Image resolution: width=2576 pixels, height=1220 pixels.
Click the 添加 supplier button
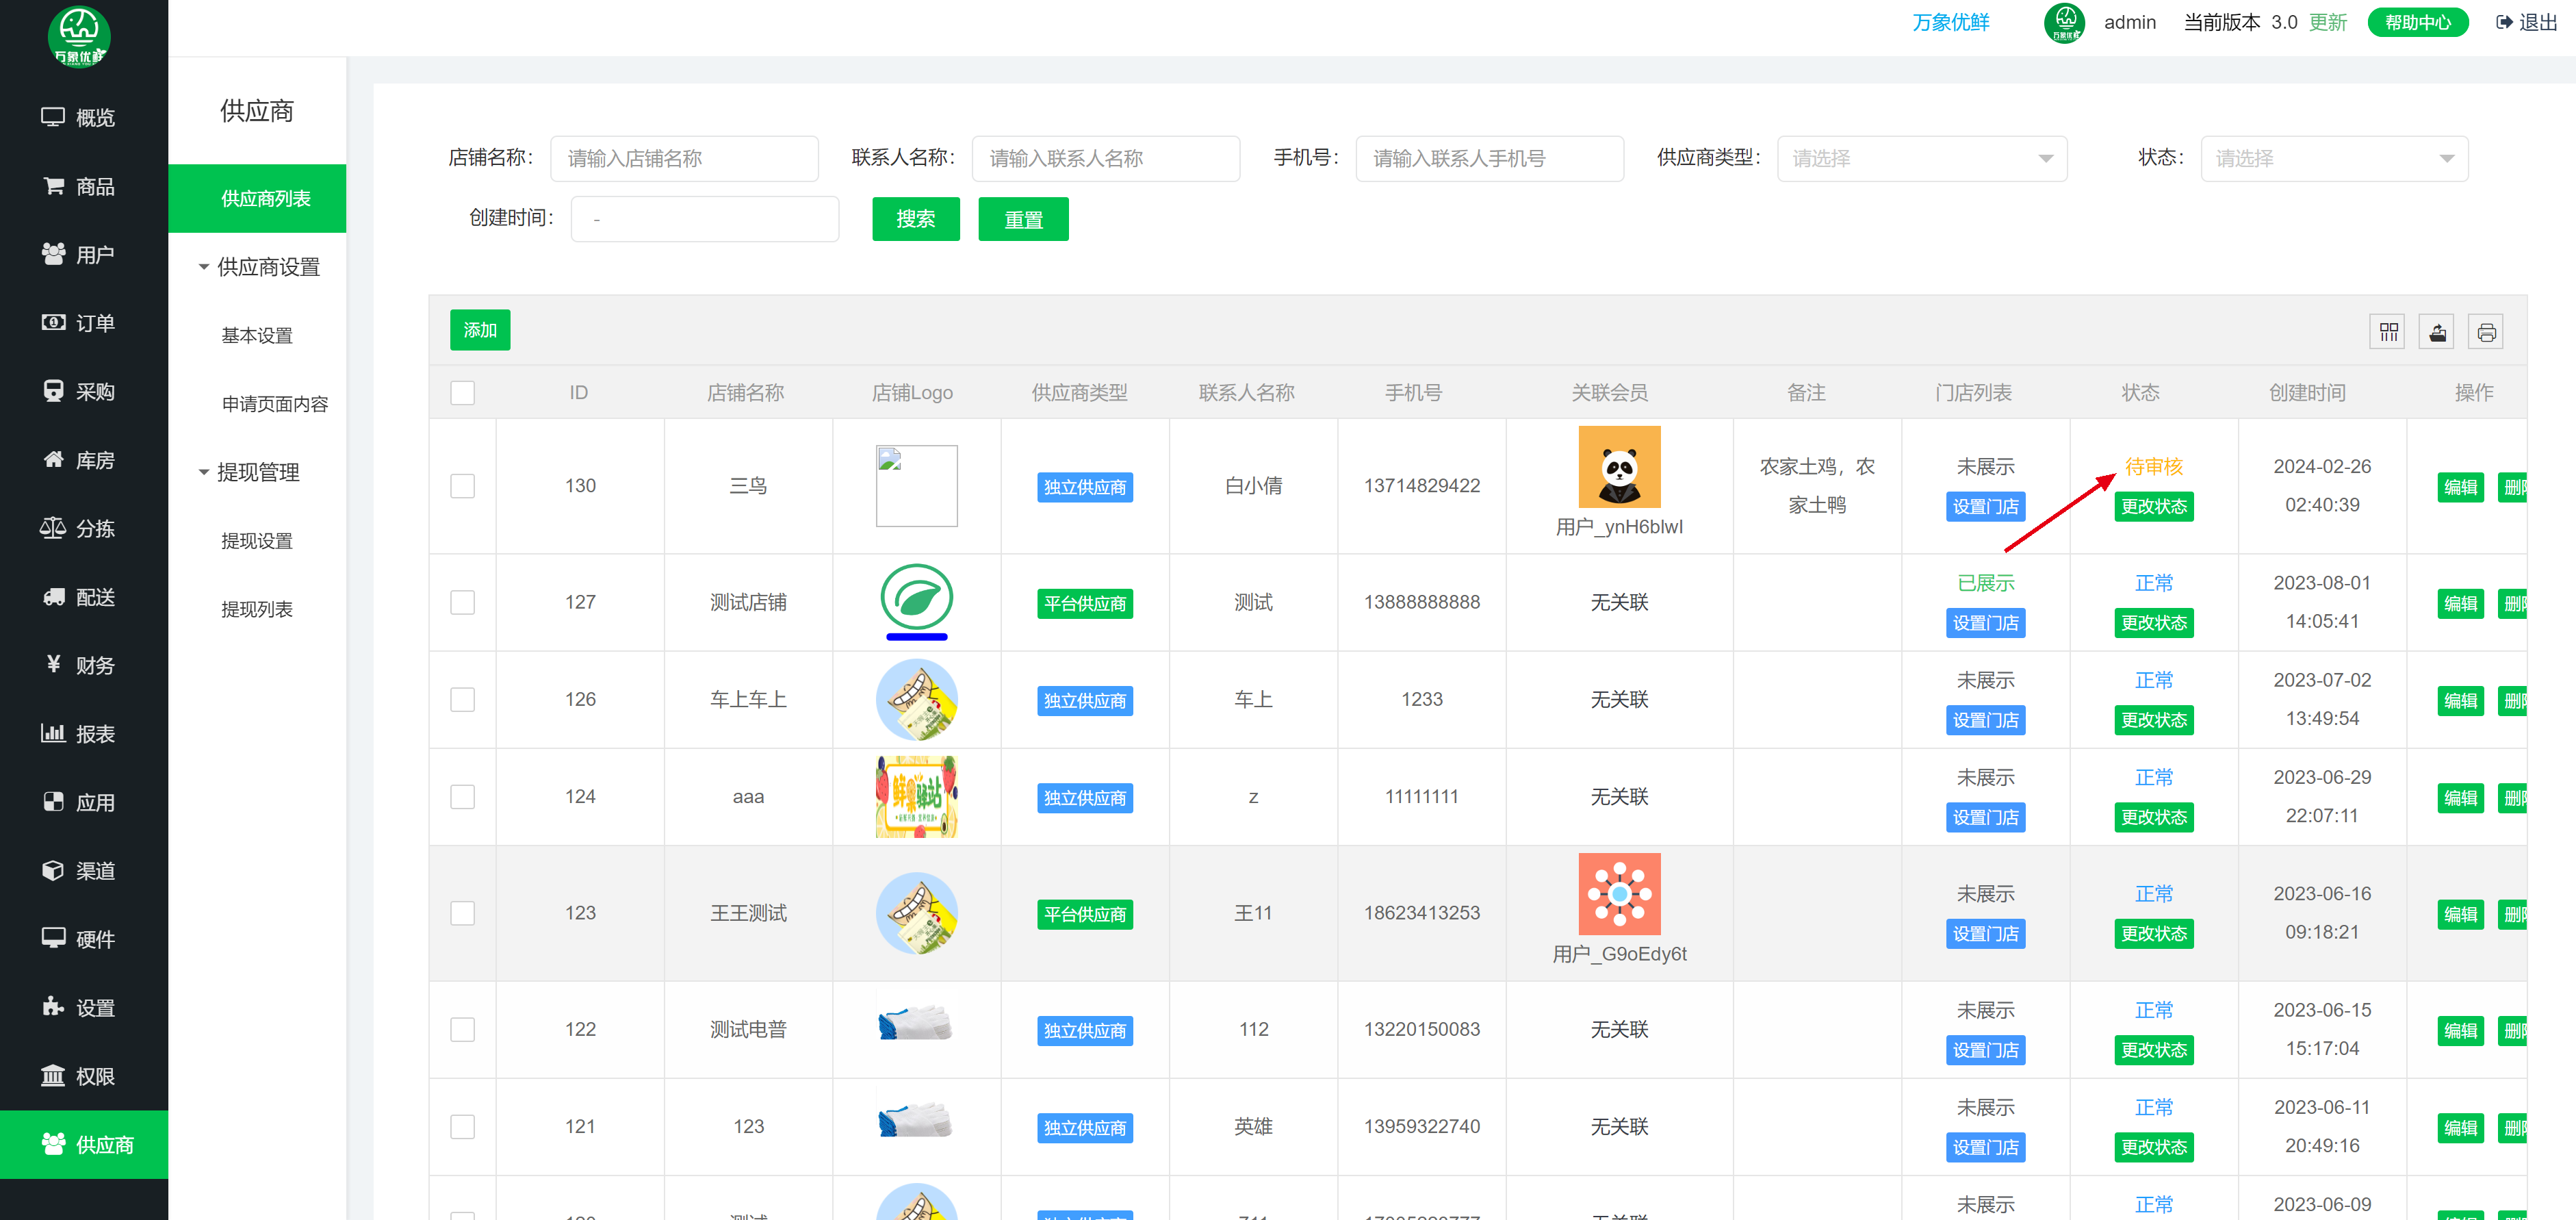(480, 330)
